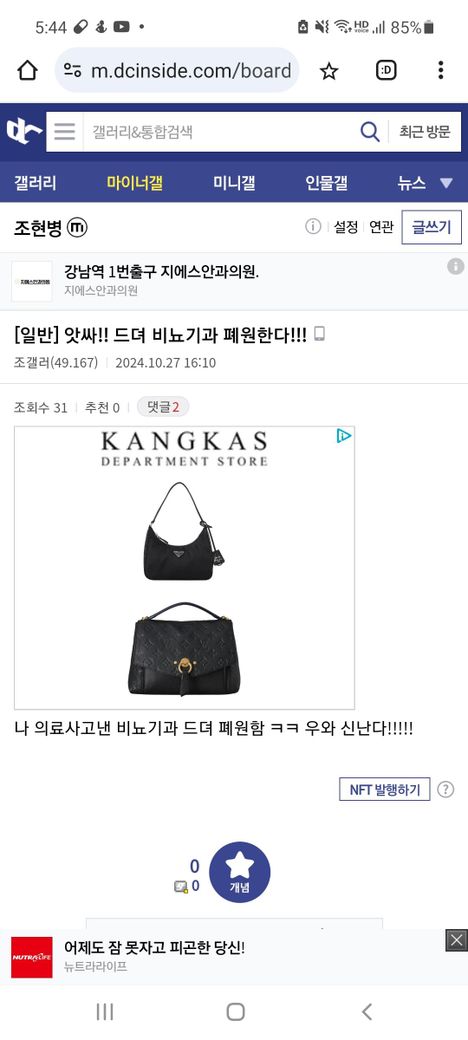Focus the 갤러리&통합검색 search field
This screenshot has height=1040, width=468.
click(x=219, y=131)
